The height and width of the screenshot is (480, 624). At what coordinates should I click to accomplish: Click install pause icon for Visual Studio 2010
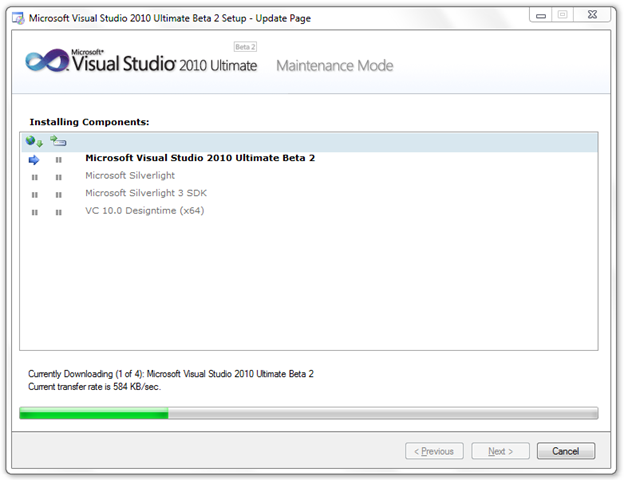tap(58, 160)
